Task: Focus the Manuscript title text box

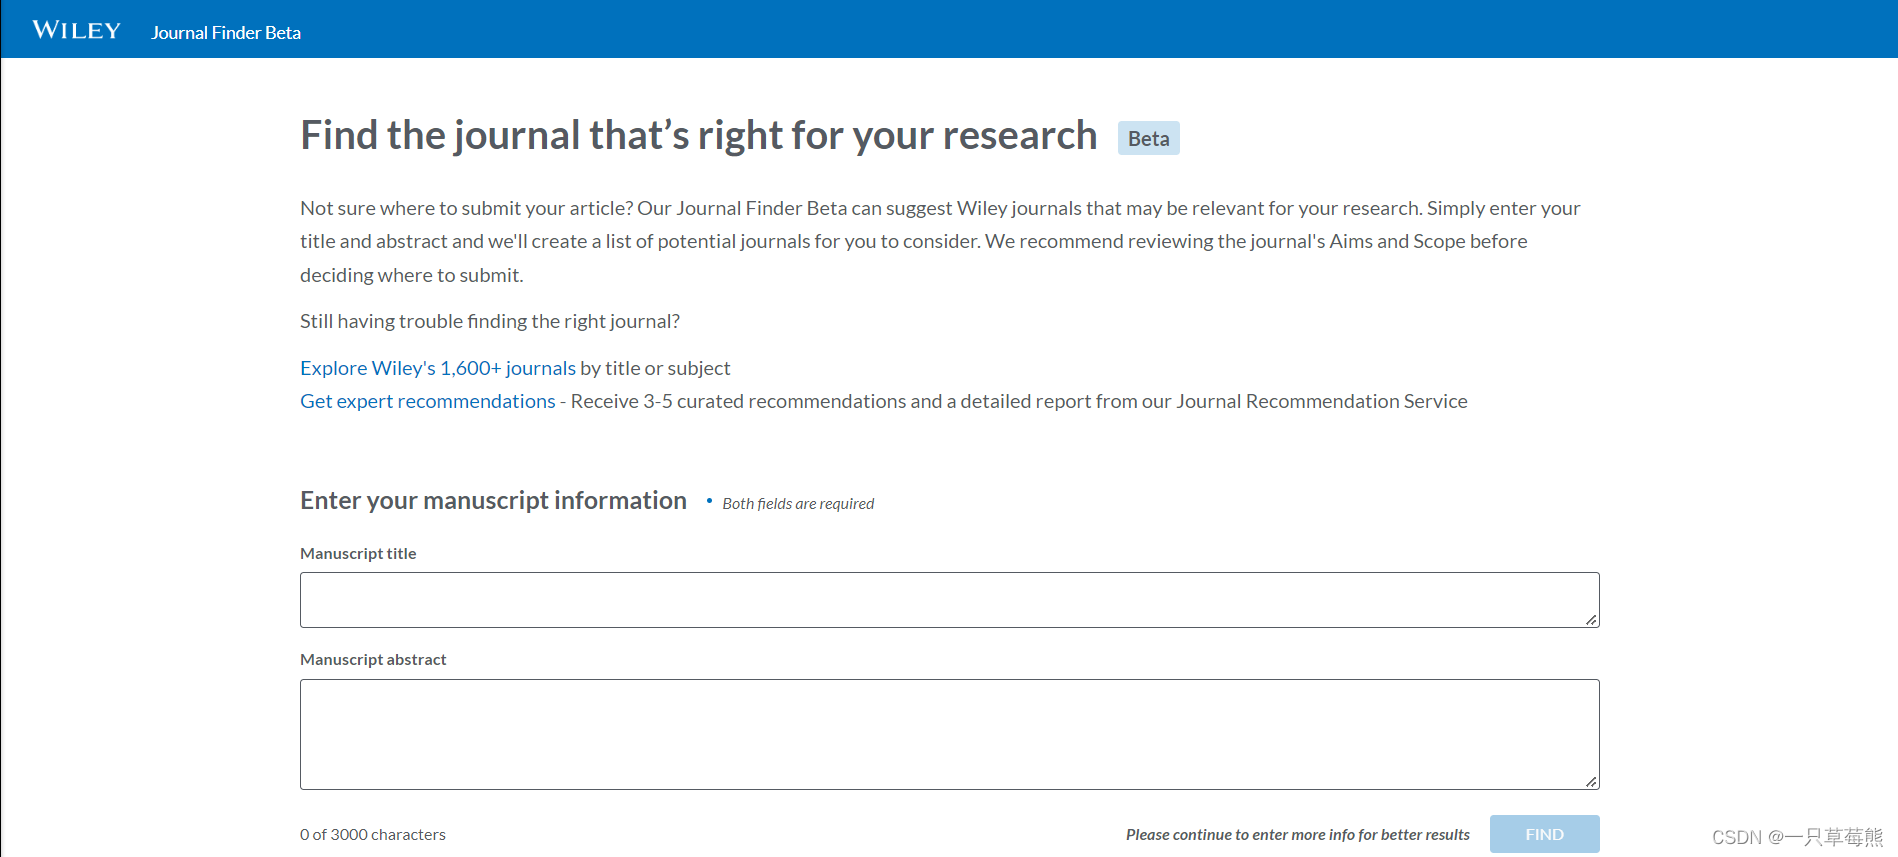Action: (x=950, y=600)
